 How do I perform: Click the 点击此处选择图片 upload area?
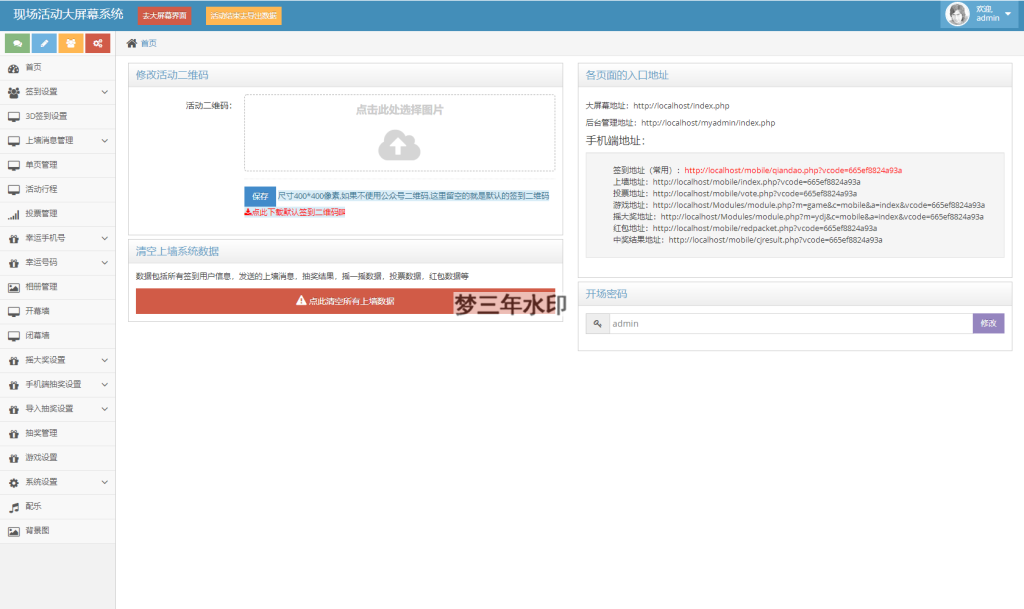tap(400, 133)
